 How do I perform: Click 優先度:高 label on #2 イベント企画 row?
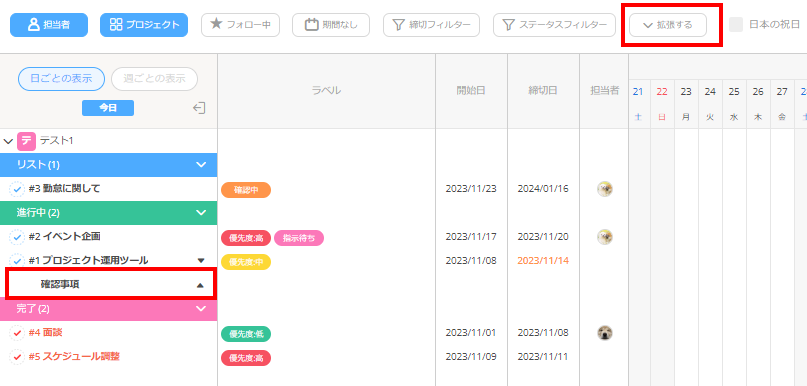(246, 238)
